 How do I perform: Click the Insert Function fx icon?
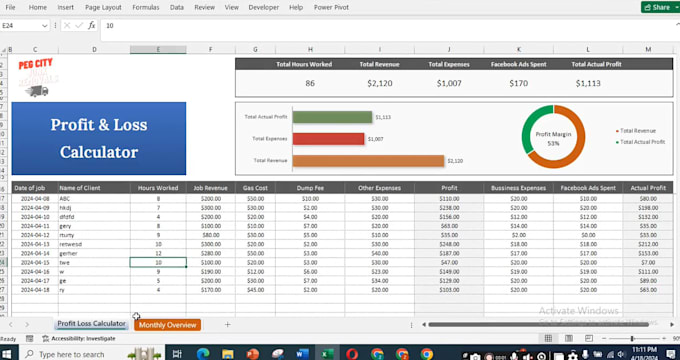point(92,26)
